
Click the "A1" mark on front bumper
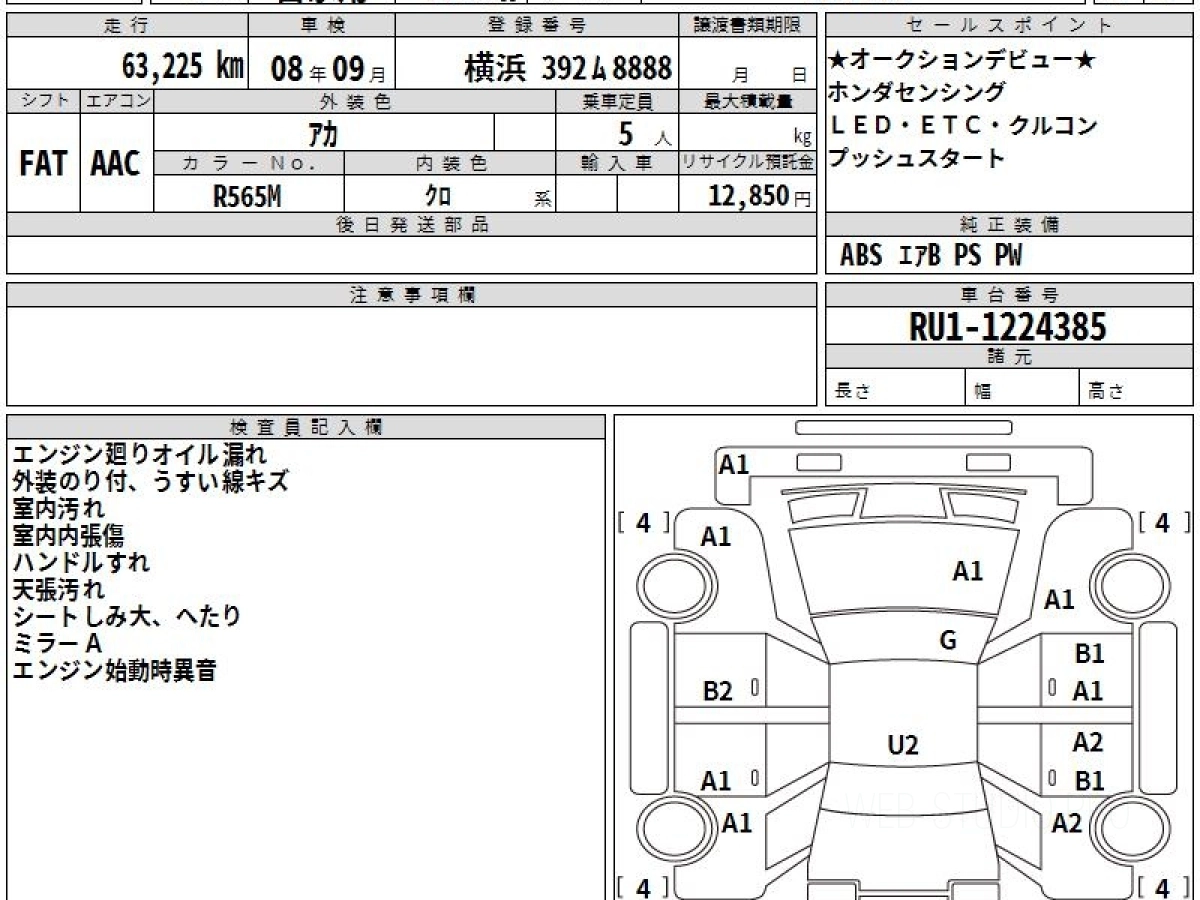click(734, 464)
